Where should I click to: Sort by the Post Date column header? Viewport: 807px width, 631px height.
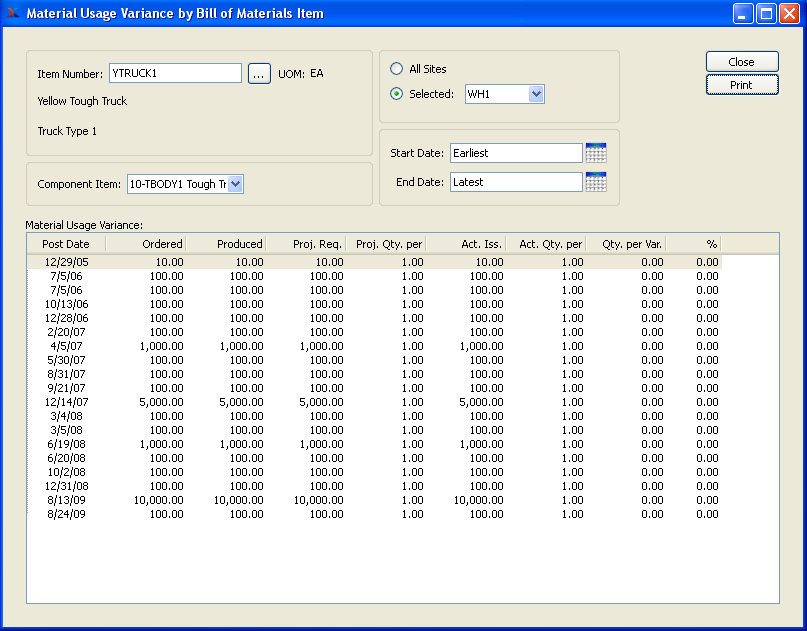click(x=66, y=244)
